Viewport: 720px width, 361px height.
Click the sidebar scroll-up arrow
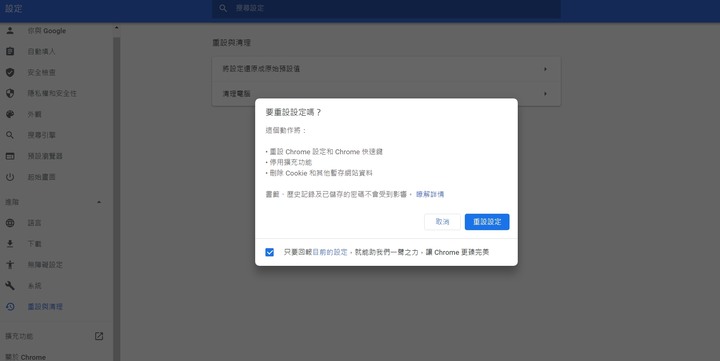117,28
